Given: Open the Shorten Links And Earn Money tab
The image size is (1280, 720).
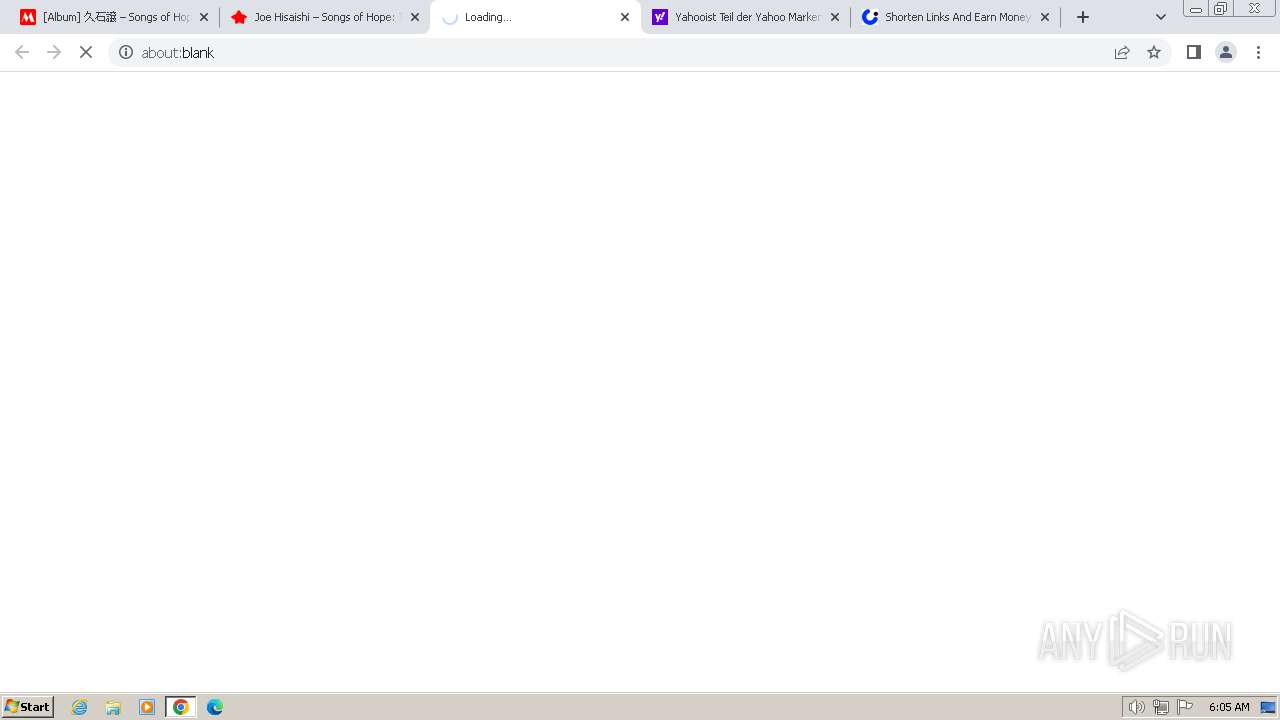Looking at the screenshot, I should (x=955, y=17).
